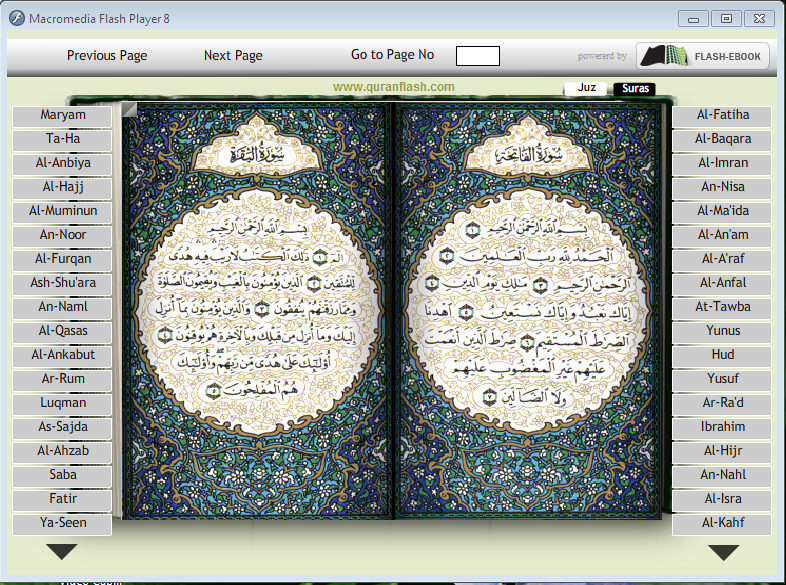Viewport: 786px width, 585px height.
Task: Open sura Al-Kahf
Action: [722, 525]
